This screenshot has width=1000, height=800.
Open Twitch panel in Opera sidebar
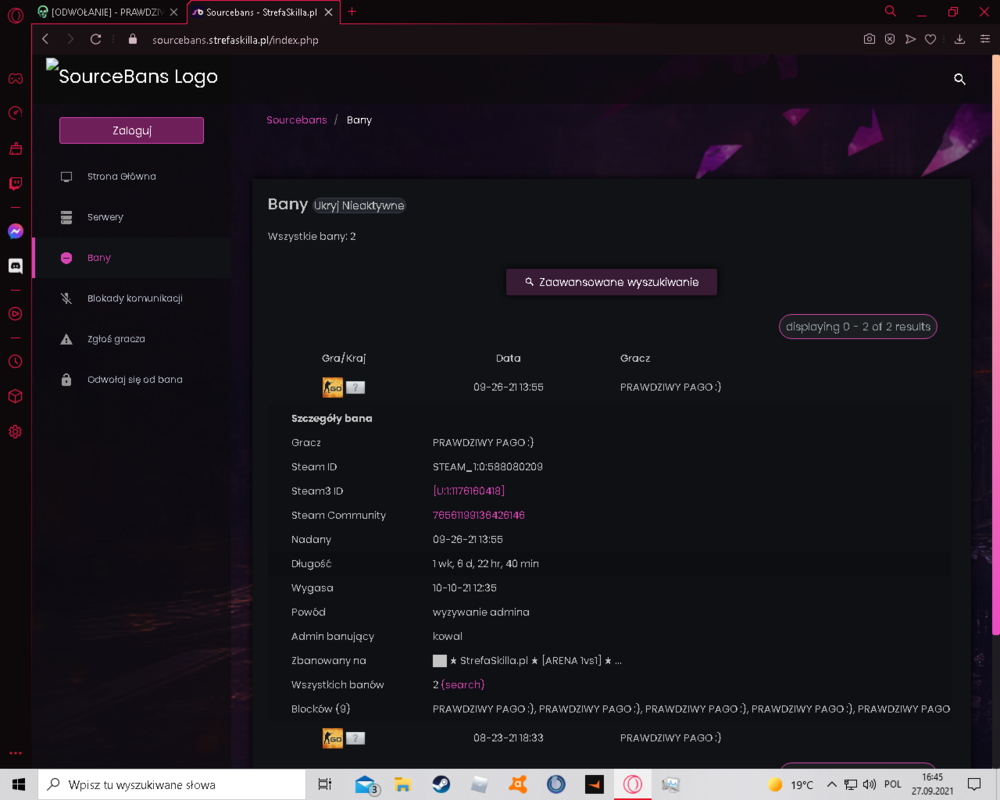coord(15,184)
